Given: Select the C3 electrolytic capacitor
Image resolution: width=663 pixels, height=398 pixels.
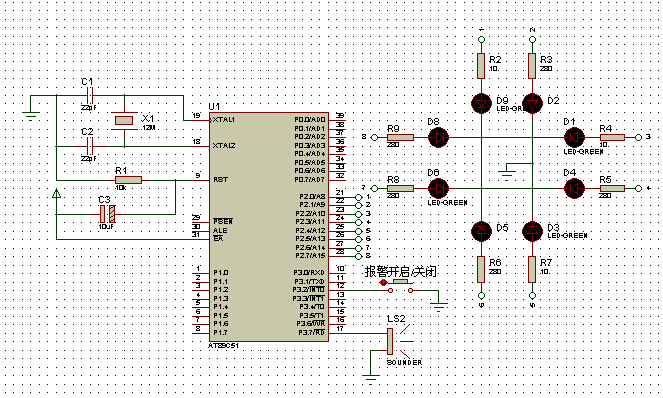Looking at the screenshot, I should click(107, 214).
